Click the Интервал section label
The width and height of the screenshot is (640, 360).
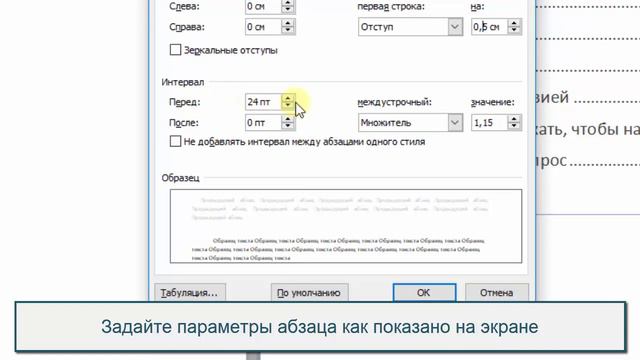coord(182,82)
